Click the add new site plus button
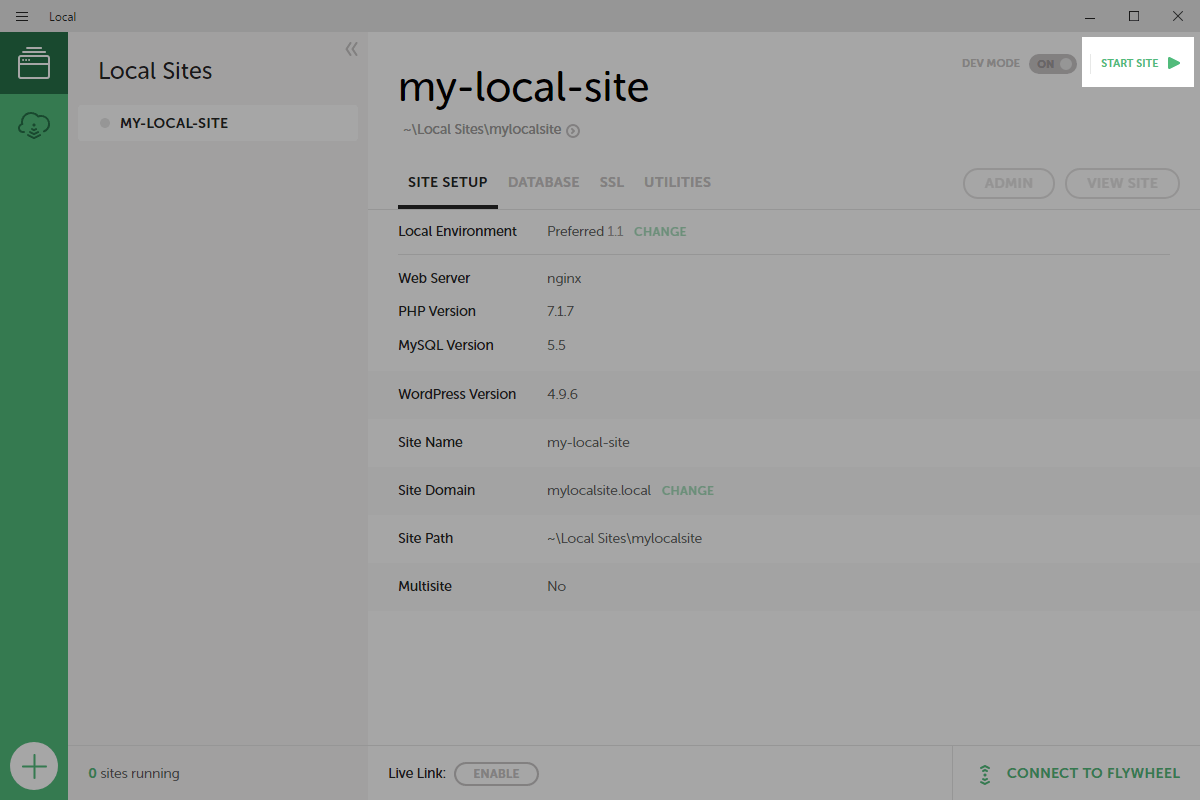The height and width of the screenshot is (800, 1200). 34,767
